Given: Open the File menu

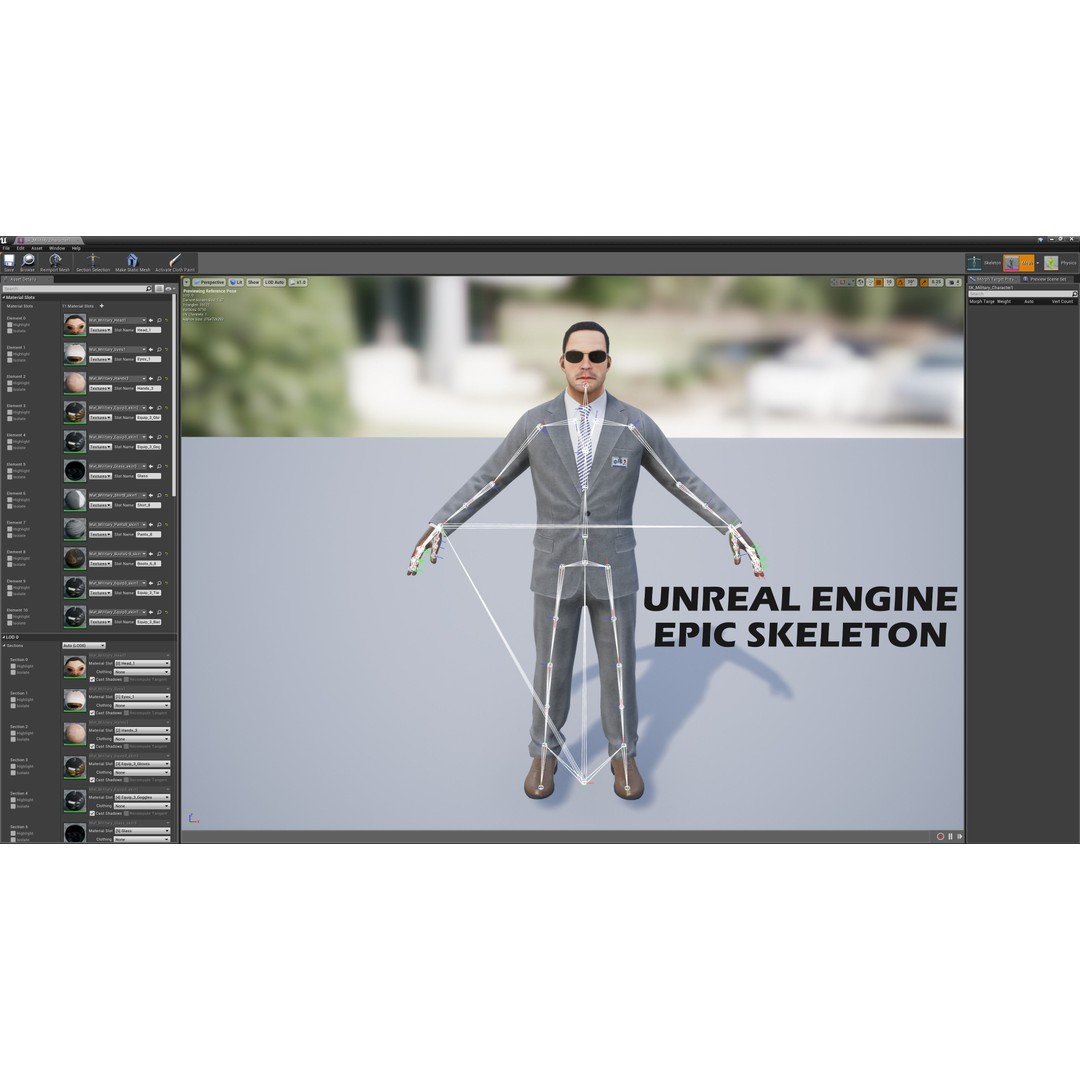Looking at the screenshot, I should point(6,248).
